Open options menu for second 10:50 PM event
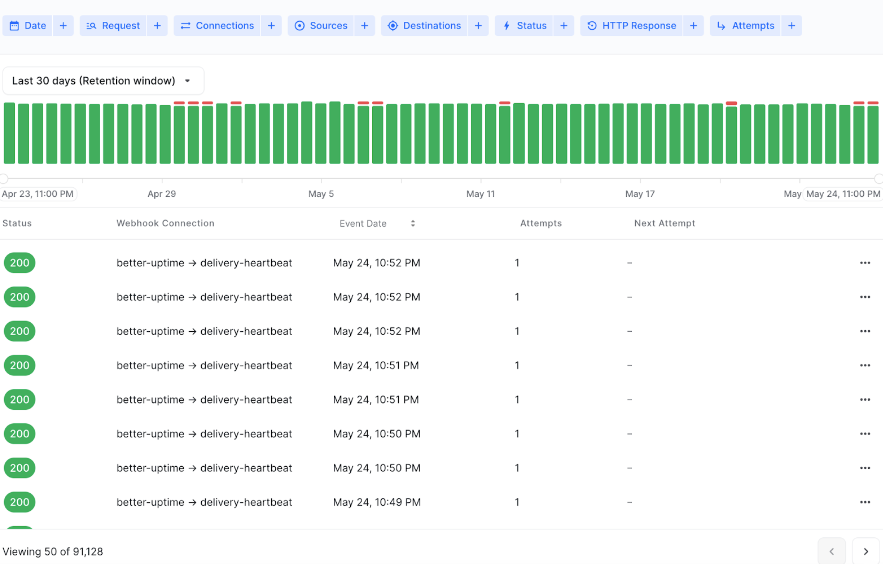 click(x=865, y=468)
